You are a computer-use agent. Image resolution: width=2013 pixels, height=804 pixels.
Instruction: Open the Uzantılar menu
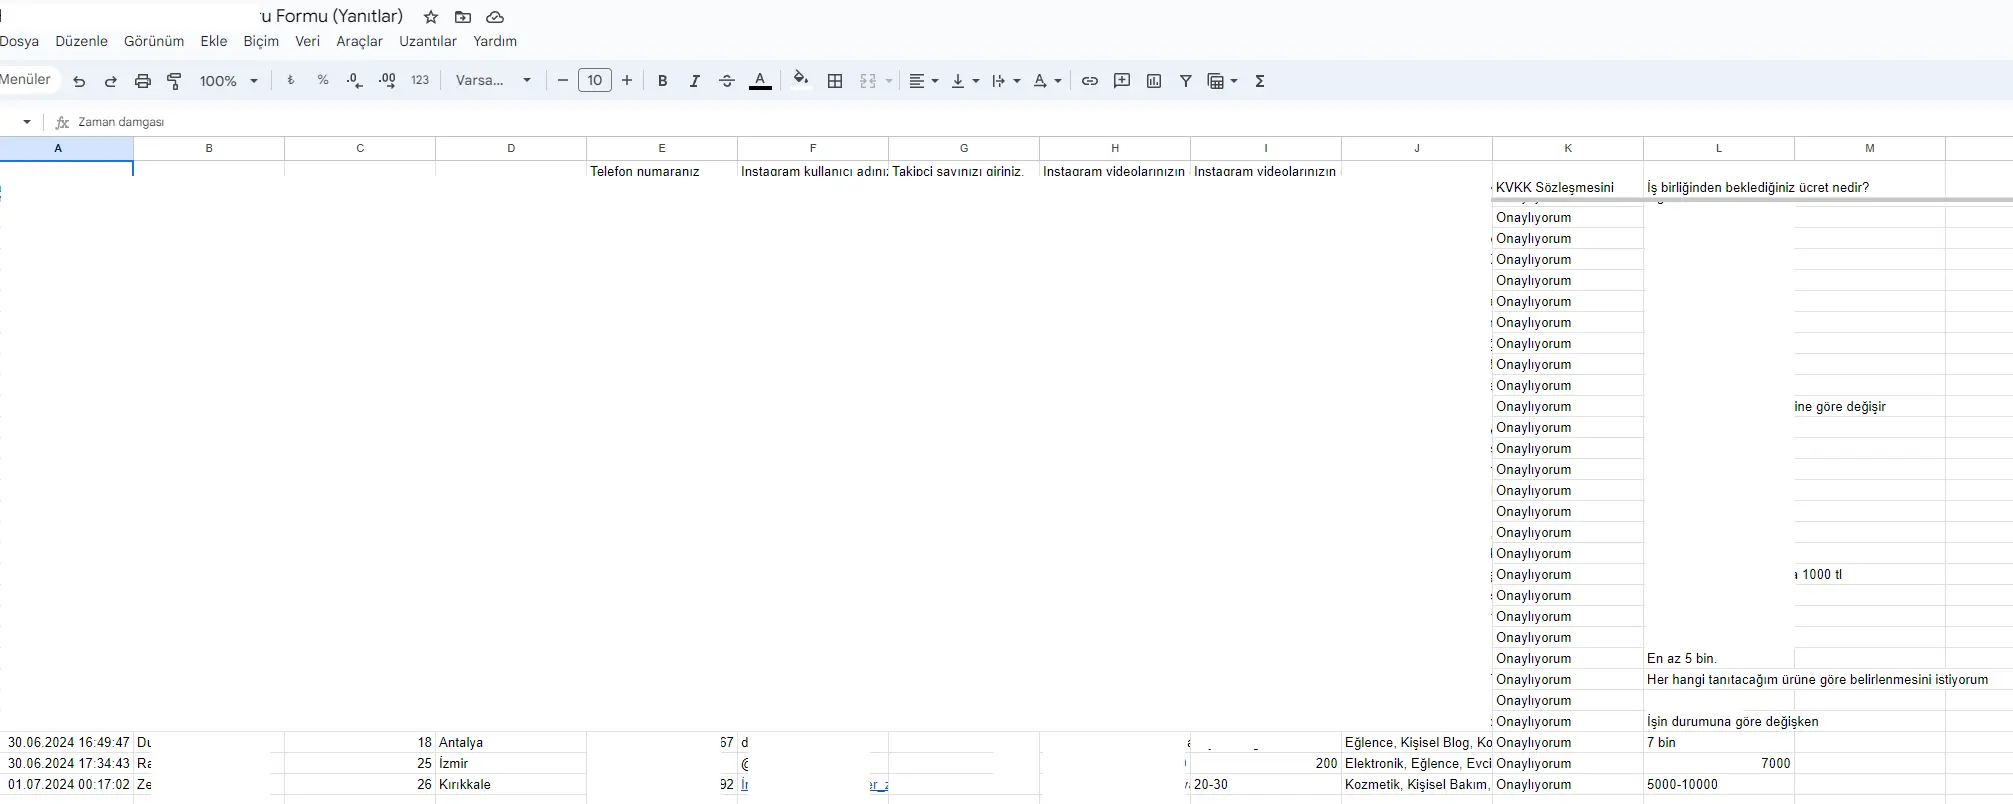tap(428, 41)
